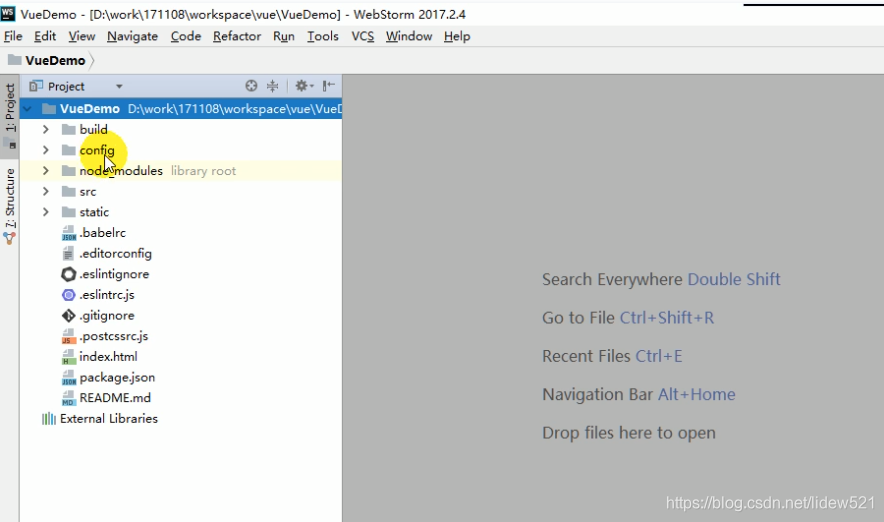Click the build folder icon
884x522 pixels.
click(x=69, y=130)
